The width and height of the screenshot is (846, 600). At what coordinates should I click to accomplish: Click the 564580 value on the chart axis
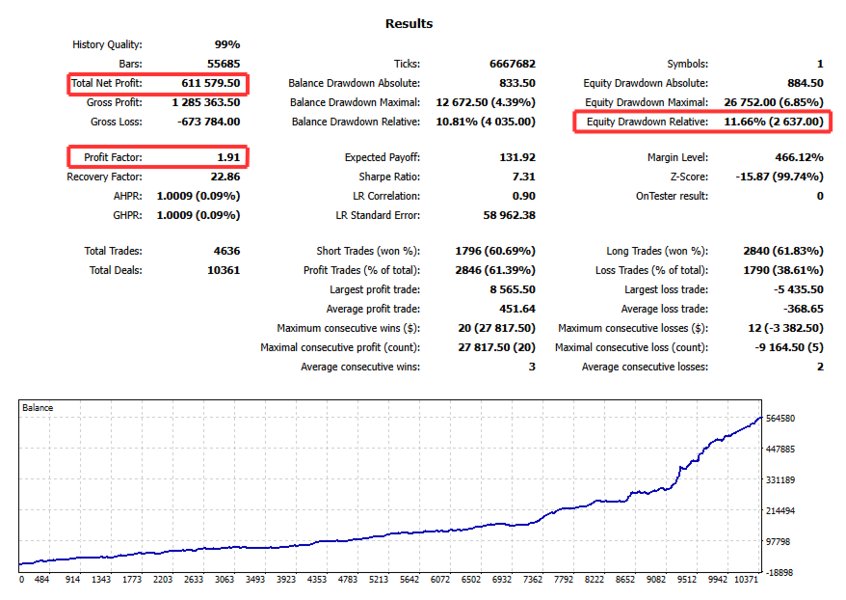pyautogui.click(x=781, y=419)
